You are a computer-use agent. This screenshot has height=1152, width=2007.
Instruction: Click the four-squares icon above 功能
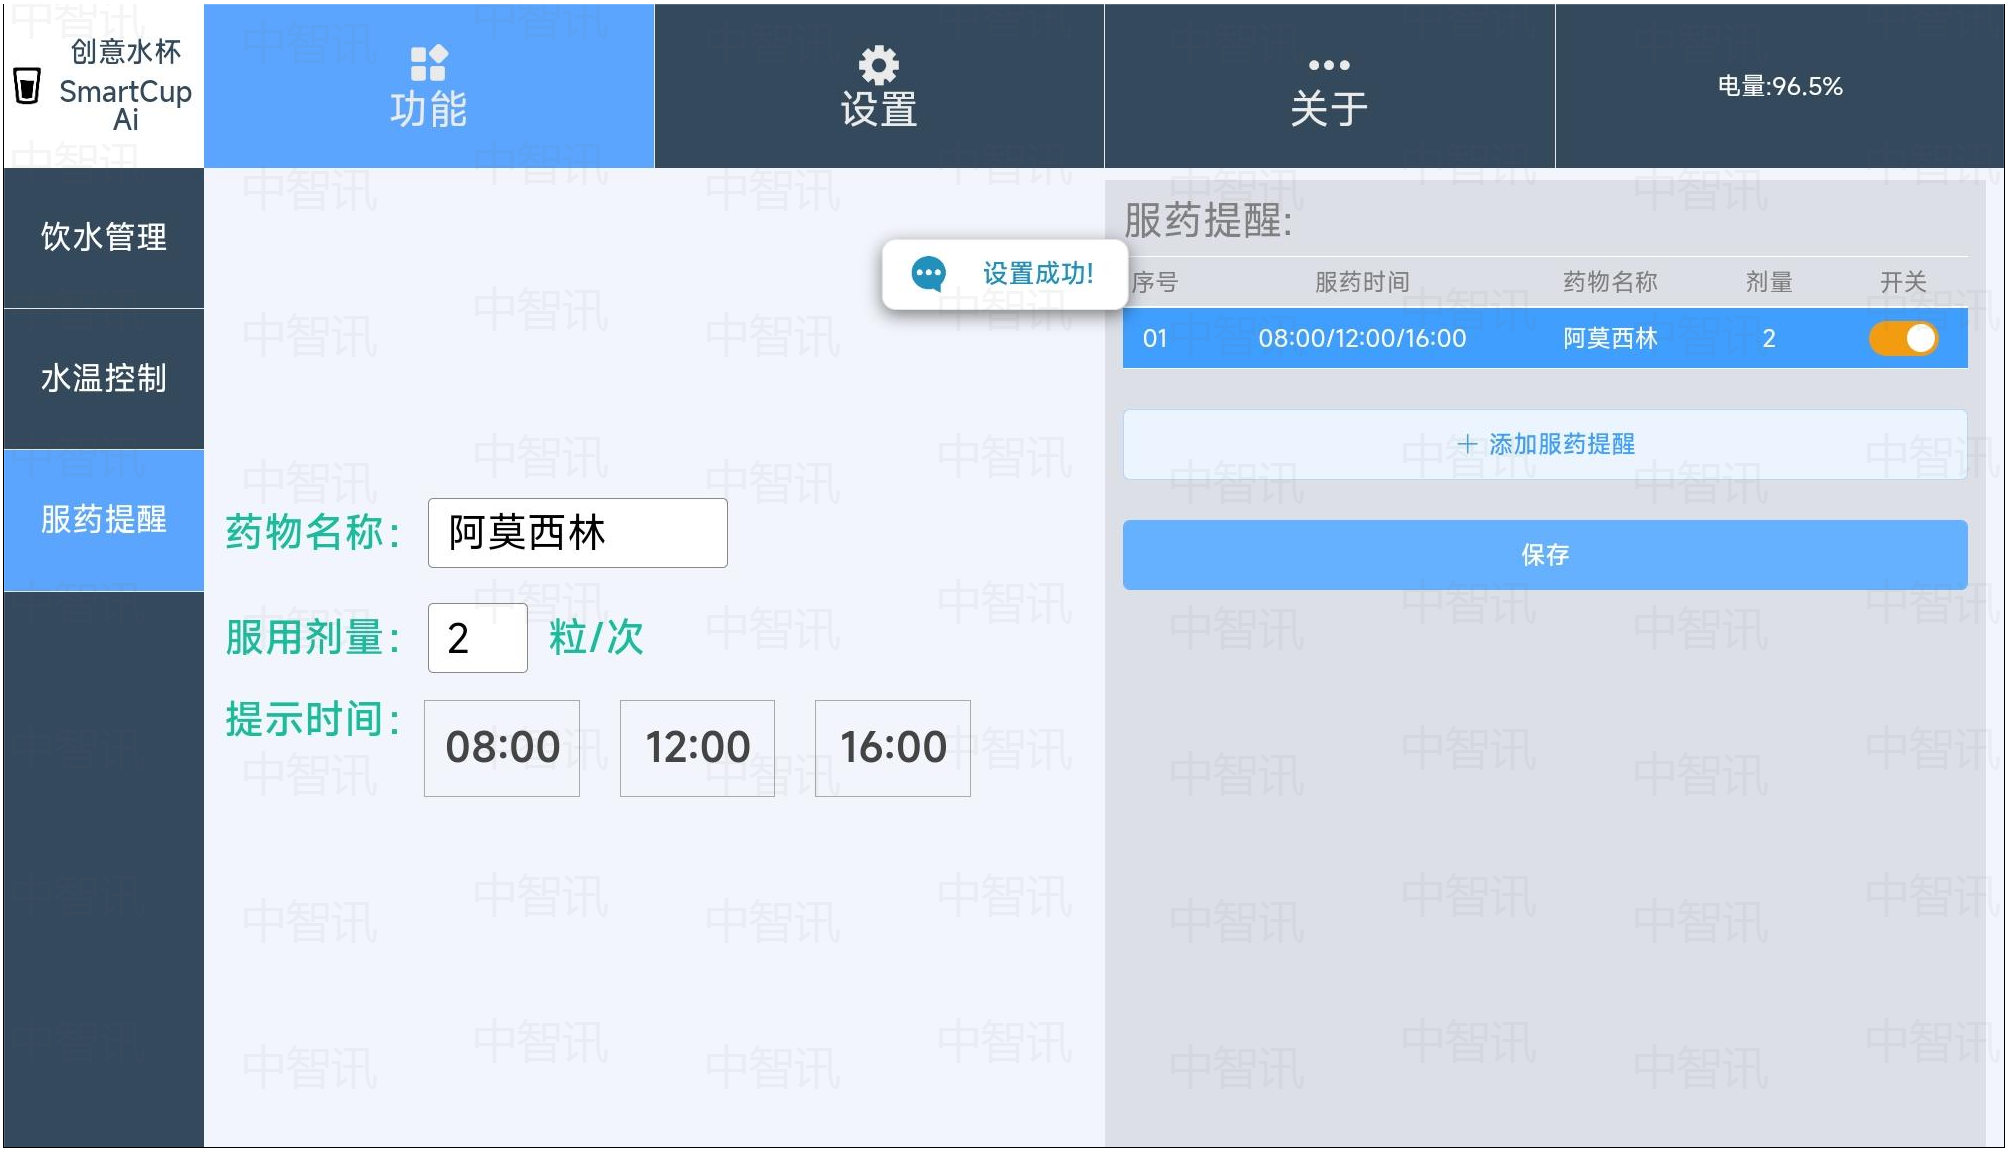tap(428, 63)
